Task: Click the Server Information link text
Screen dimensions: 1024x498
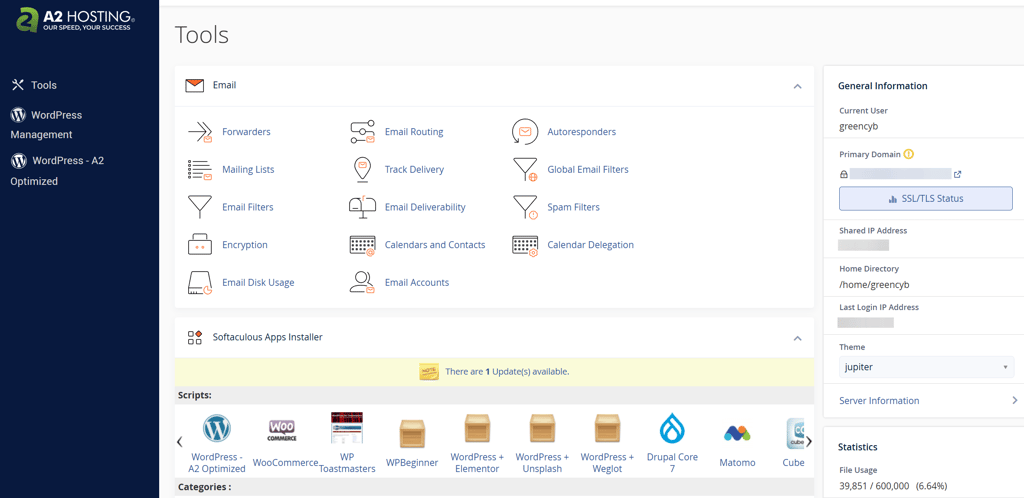Action: [x=879, y=401]
